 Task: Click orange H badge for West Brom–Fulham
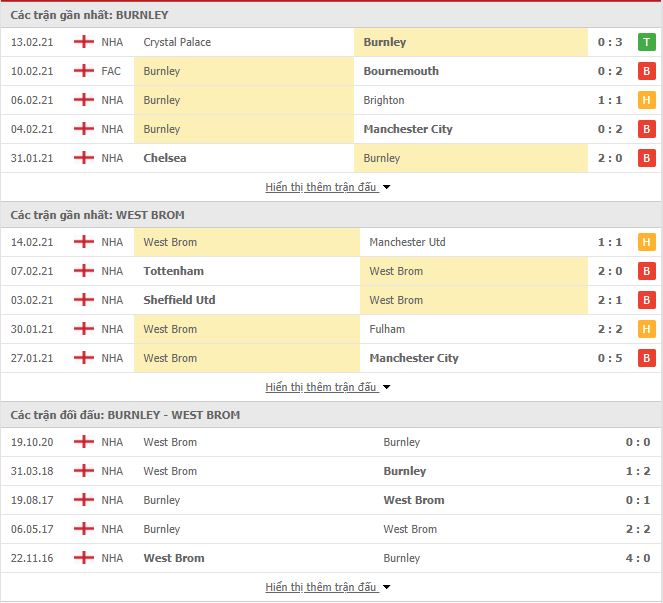coord(646,329)
